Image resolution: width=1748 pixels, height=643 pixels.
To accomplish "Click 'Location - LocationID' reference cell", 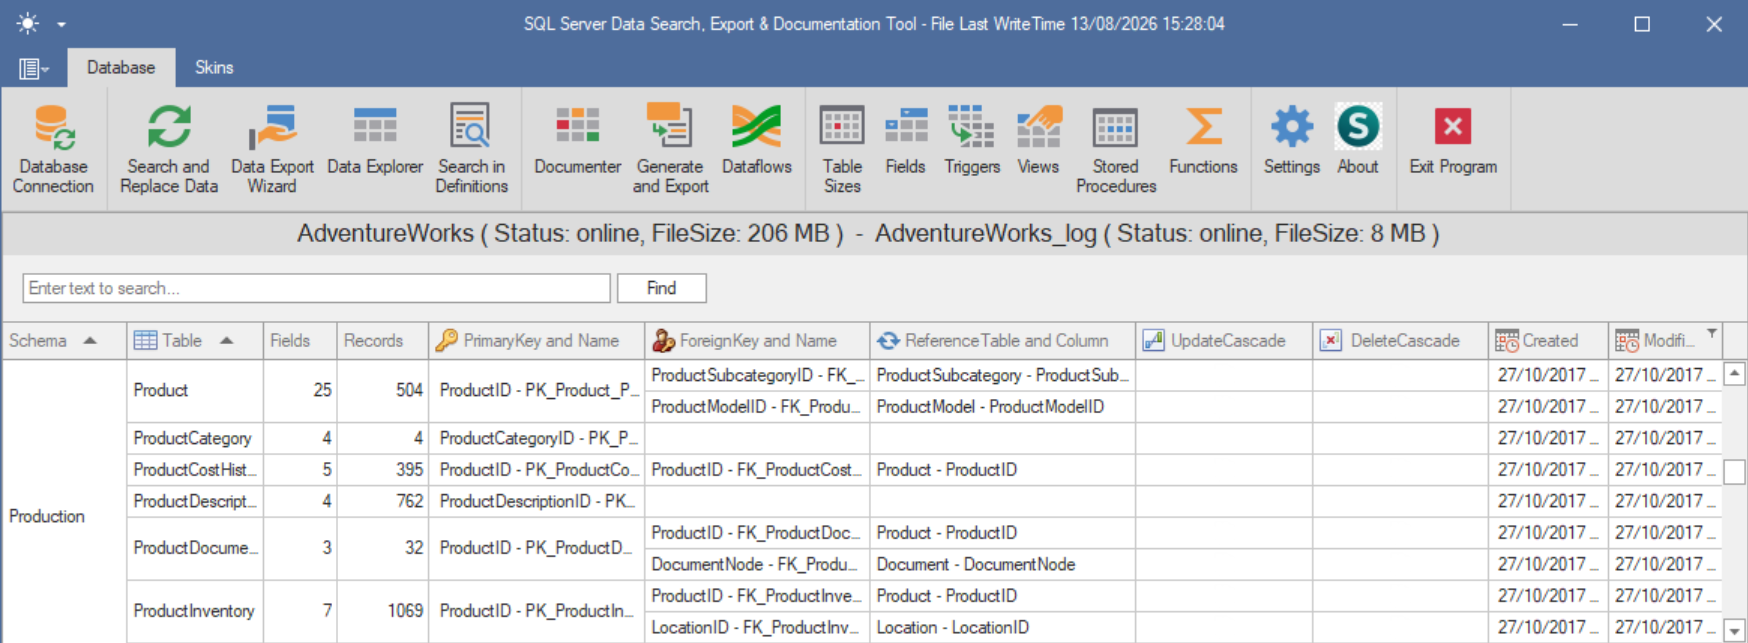I will (1003, 627).
